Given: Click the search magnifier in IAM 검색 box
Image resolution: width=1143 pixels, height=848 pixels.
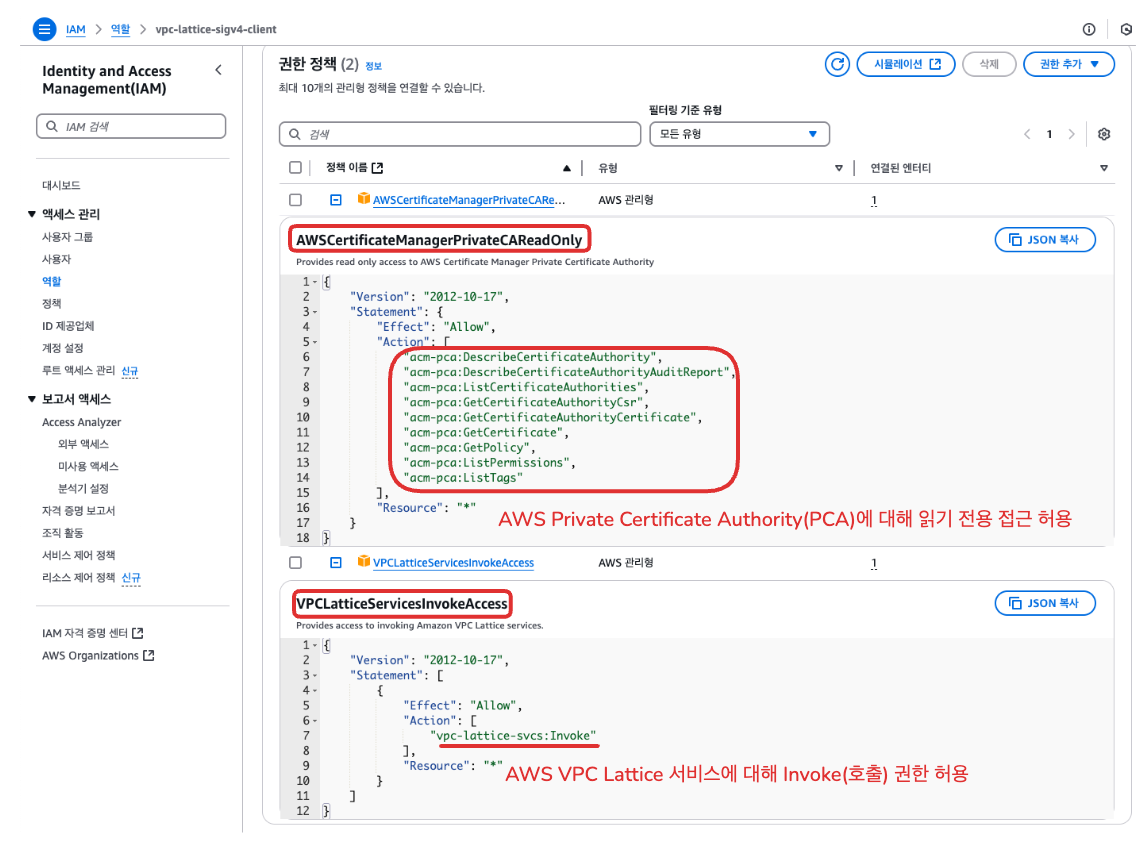Looking at the screenshot, I should pos(52,126).
